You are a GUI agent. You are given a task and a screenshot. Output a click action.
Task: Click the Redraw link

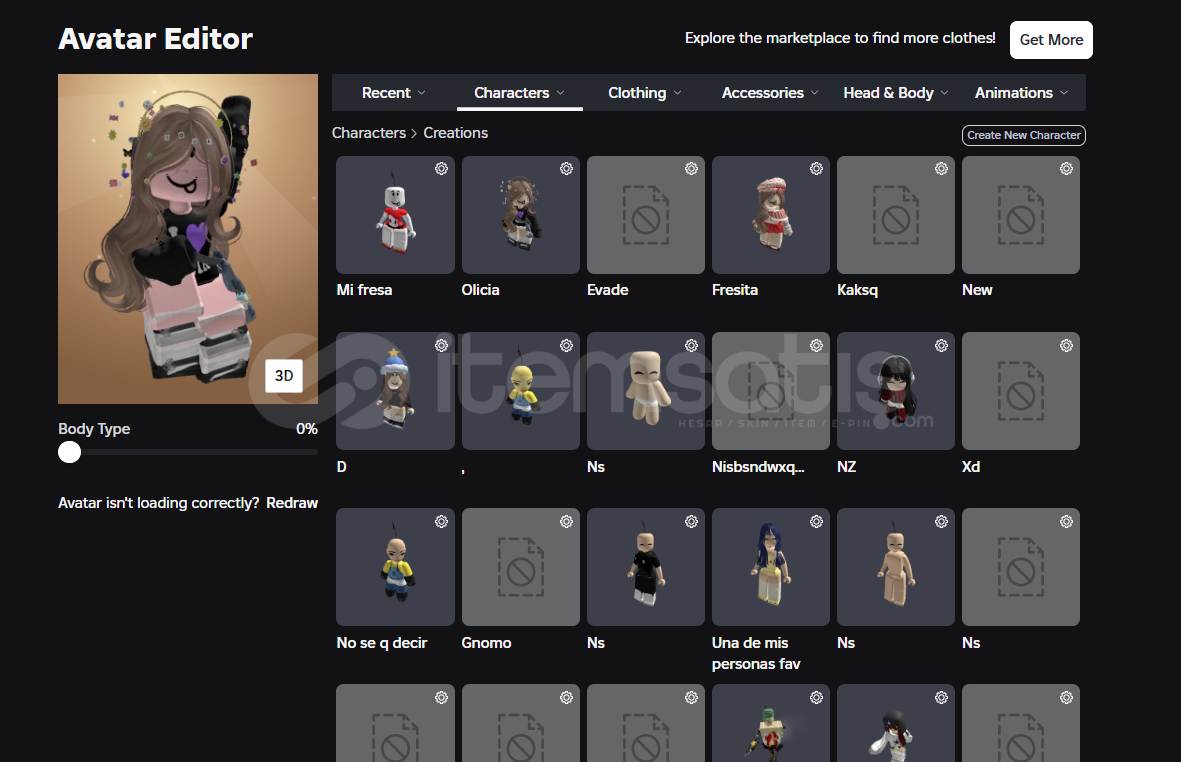pos(291,503)
